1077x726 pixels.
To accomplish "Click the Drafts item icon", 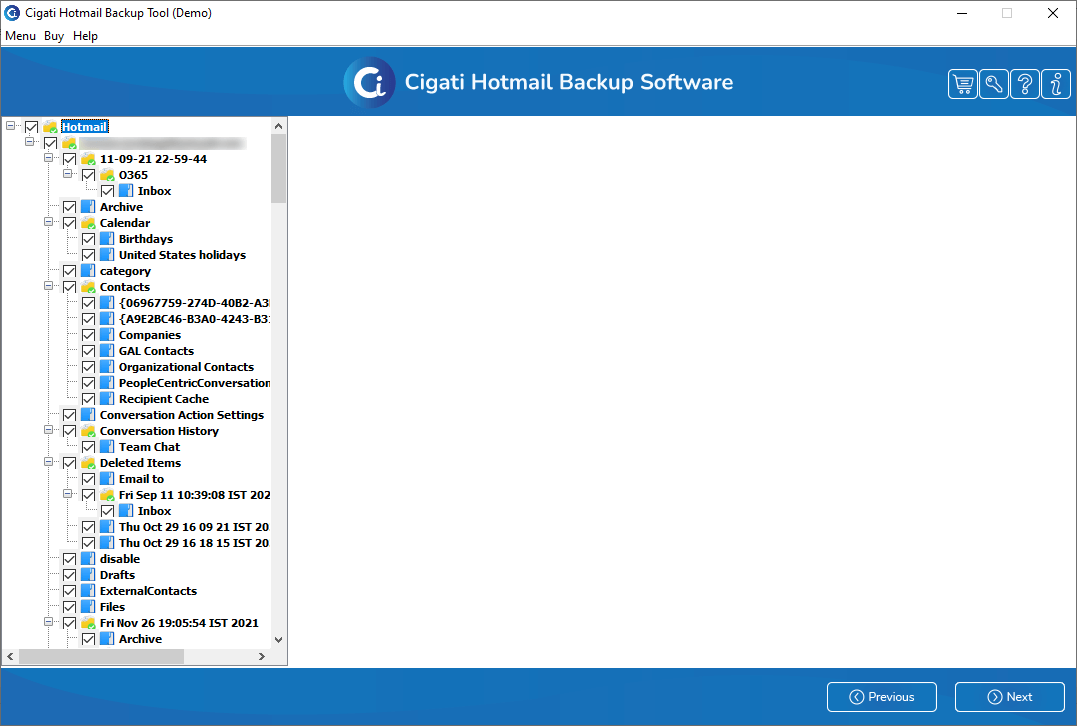I will (x=88, y=575).
